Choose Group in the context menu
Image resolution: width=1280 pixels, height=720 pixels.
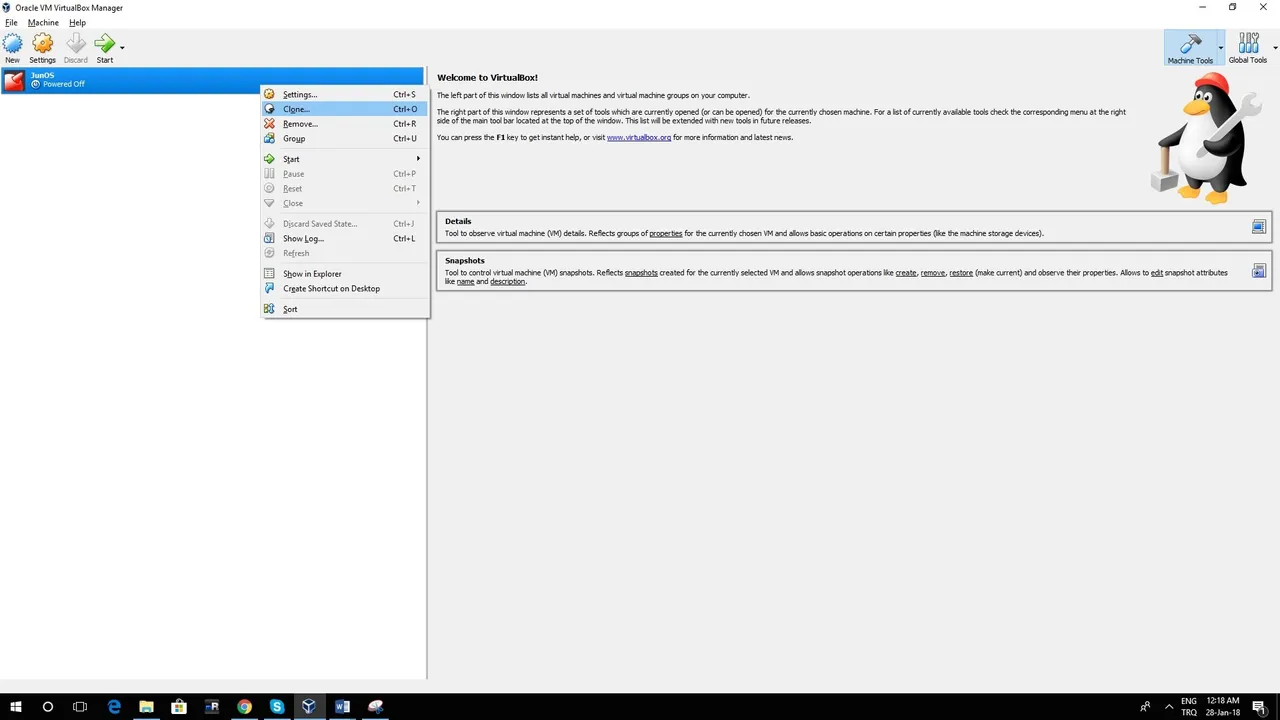click(x=345, y=138)
